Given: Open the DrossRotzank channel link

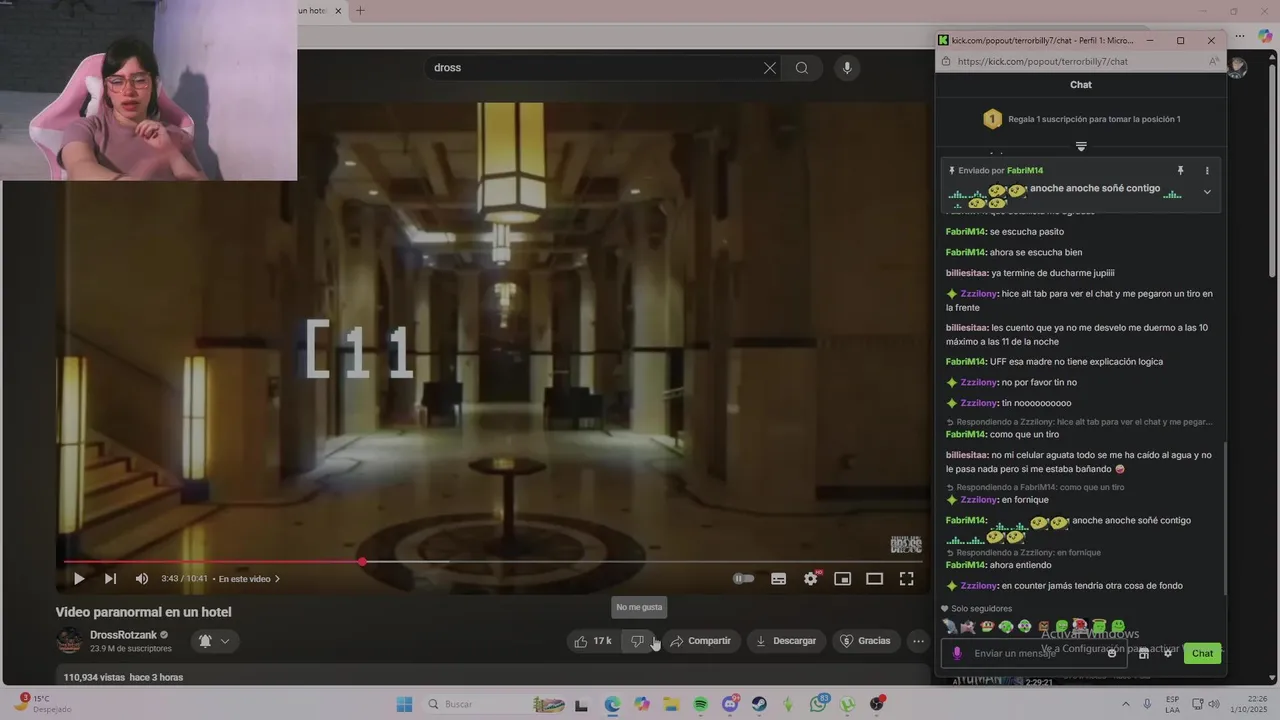Looking at the screenshot, I should [x=123, y=635].
